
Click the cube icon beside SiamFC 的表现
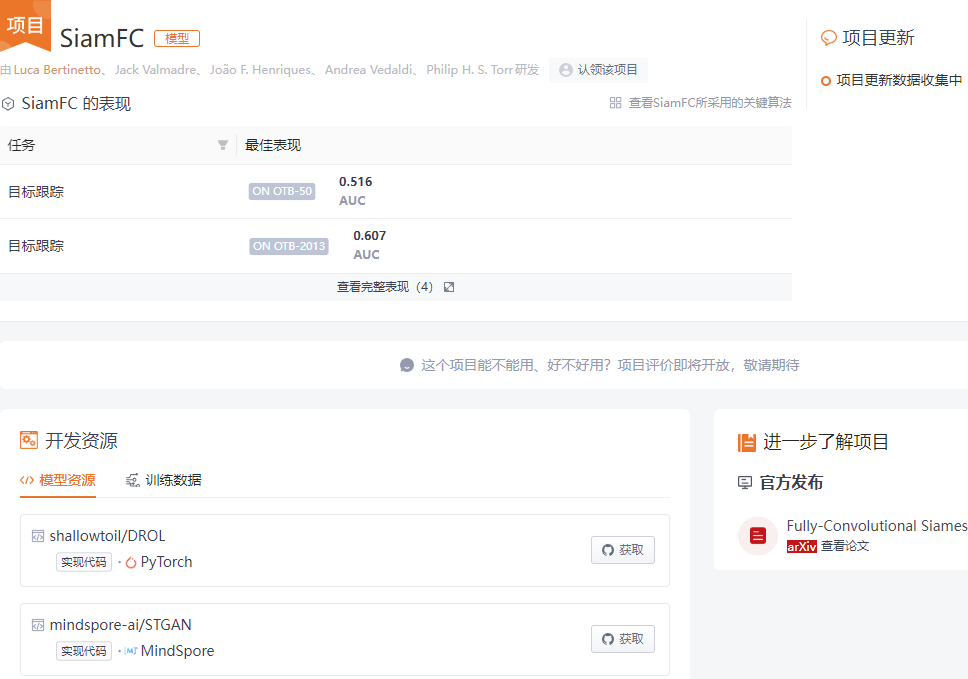8,104
